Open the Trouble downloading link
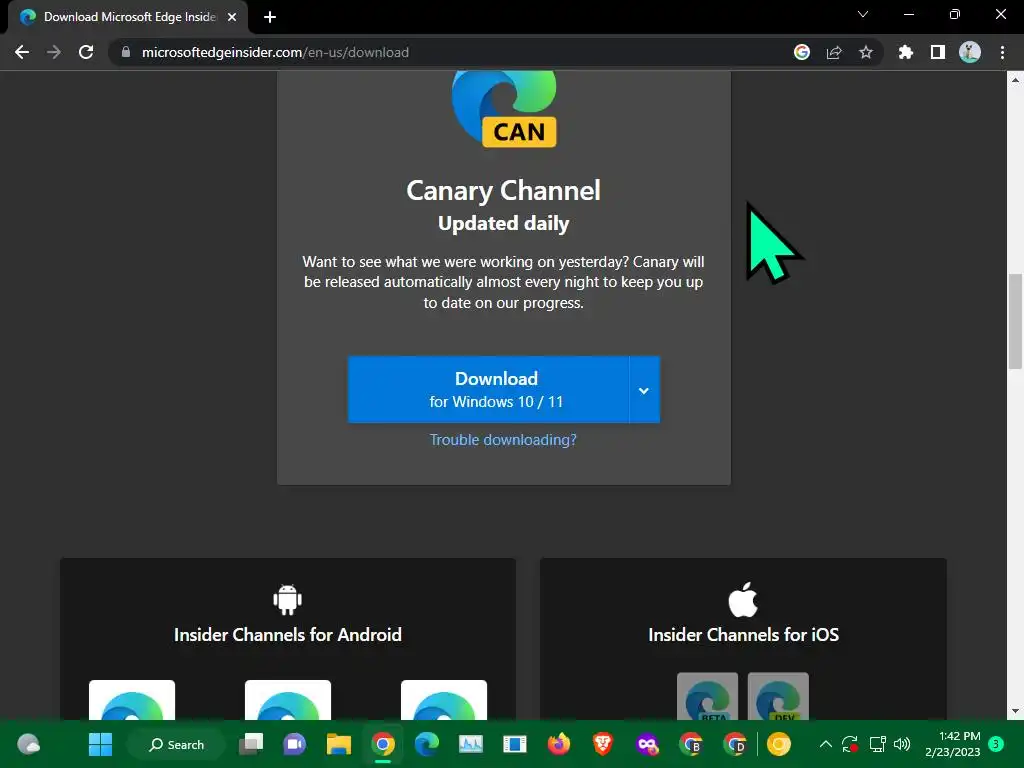 503,440
